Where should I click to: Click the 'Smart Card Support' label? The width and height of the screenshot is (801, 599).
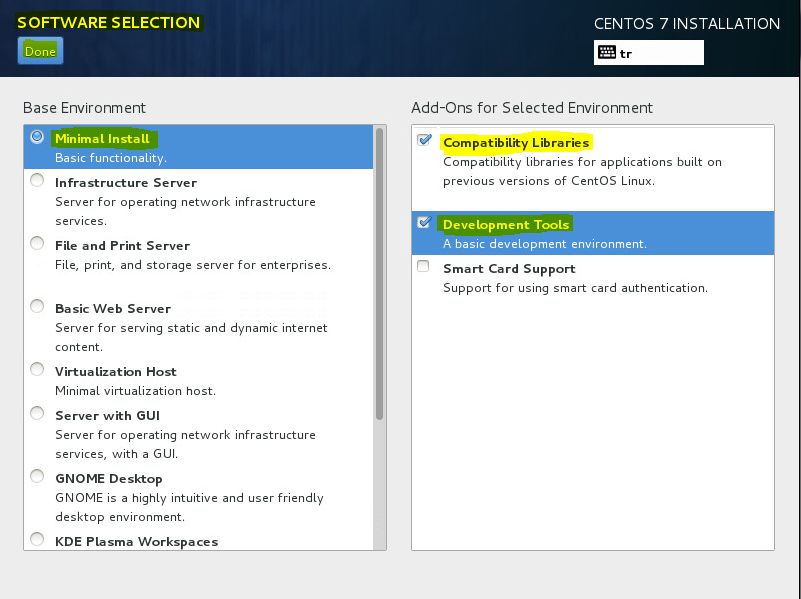[x=509, y=269]
